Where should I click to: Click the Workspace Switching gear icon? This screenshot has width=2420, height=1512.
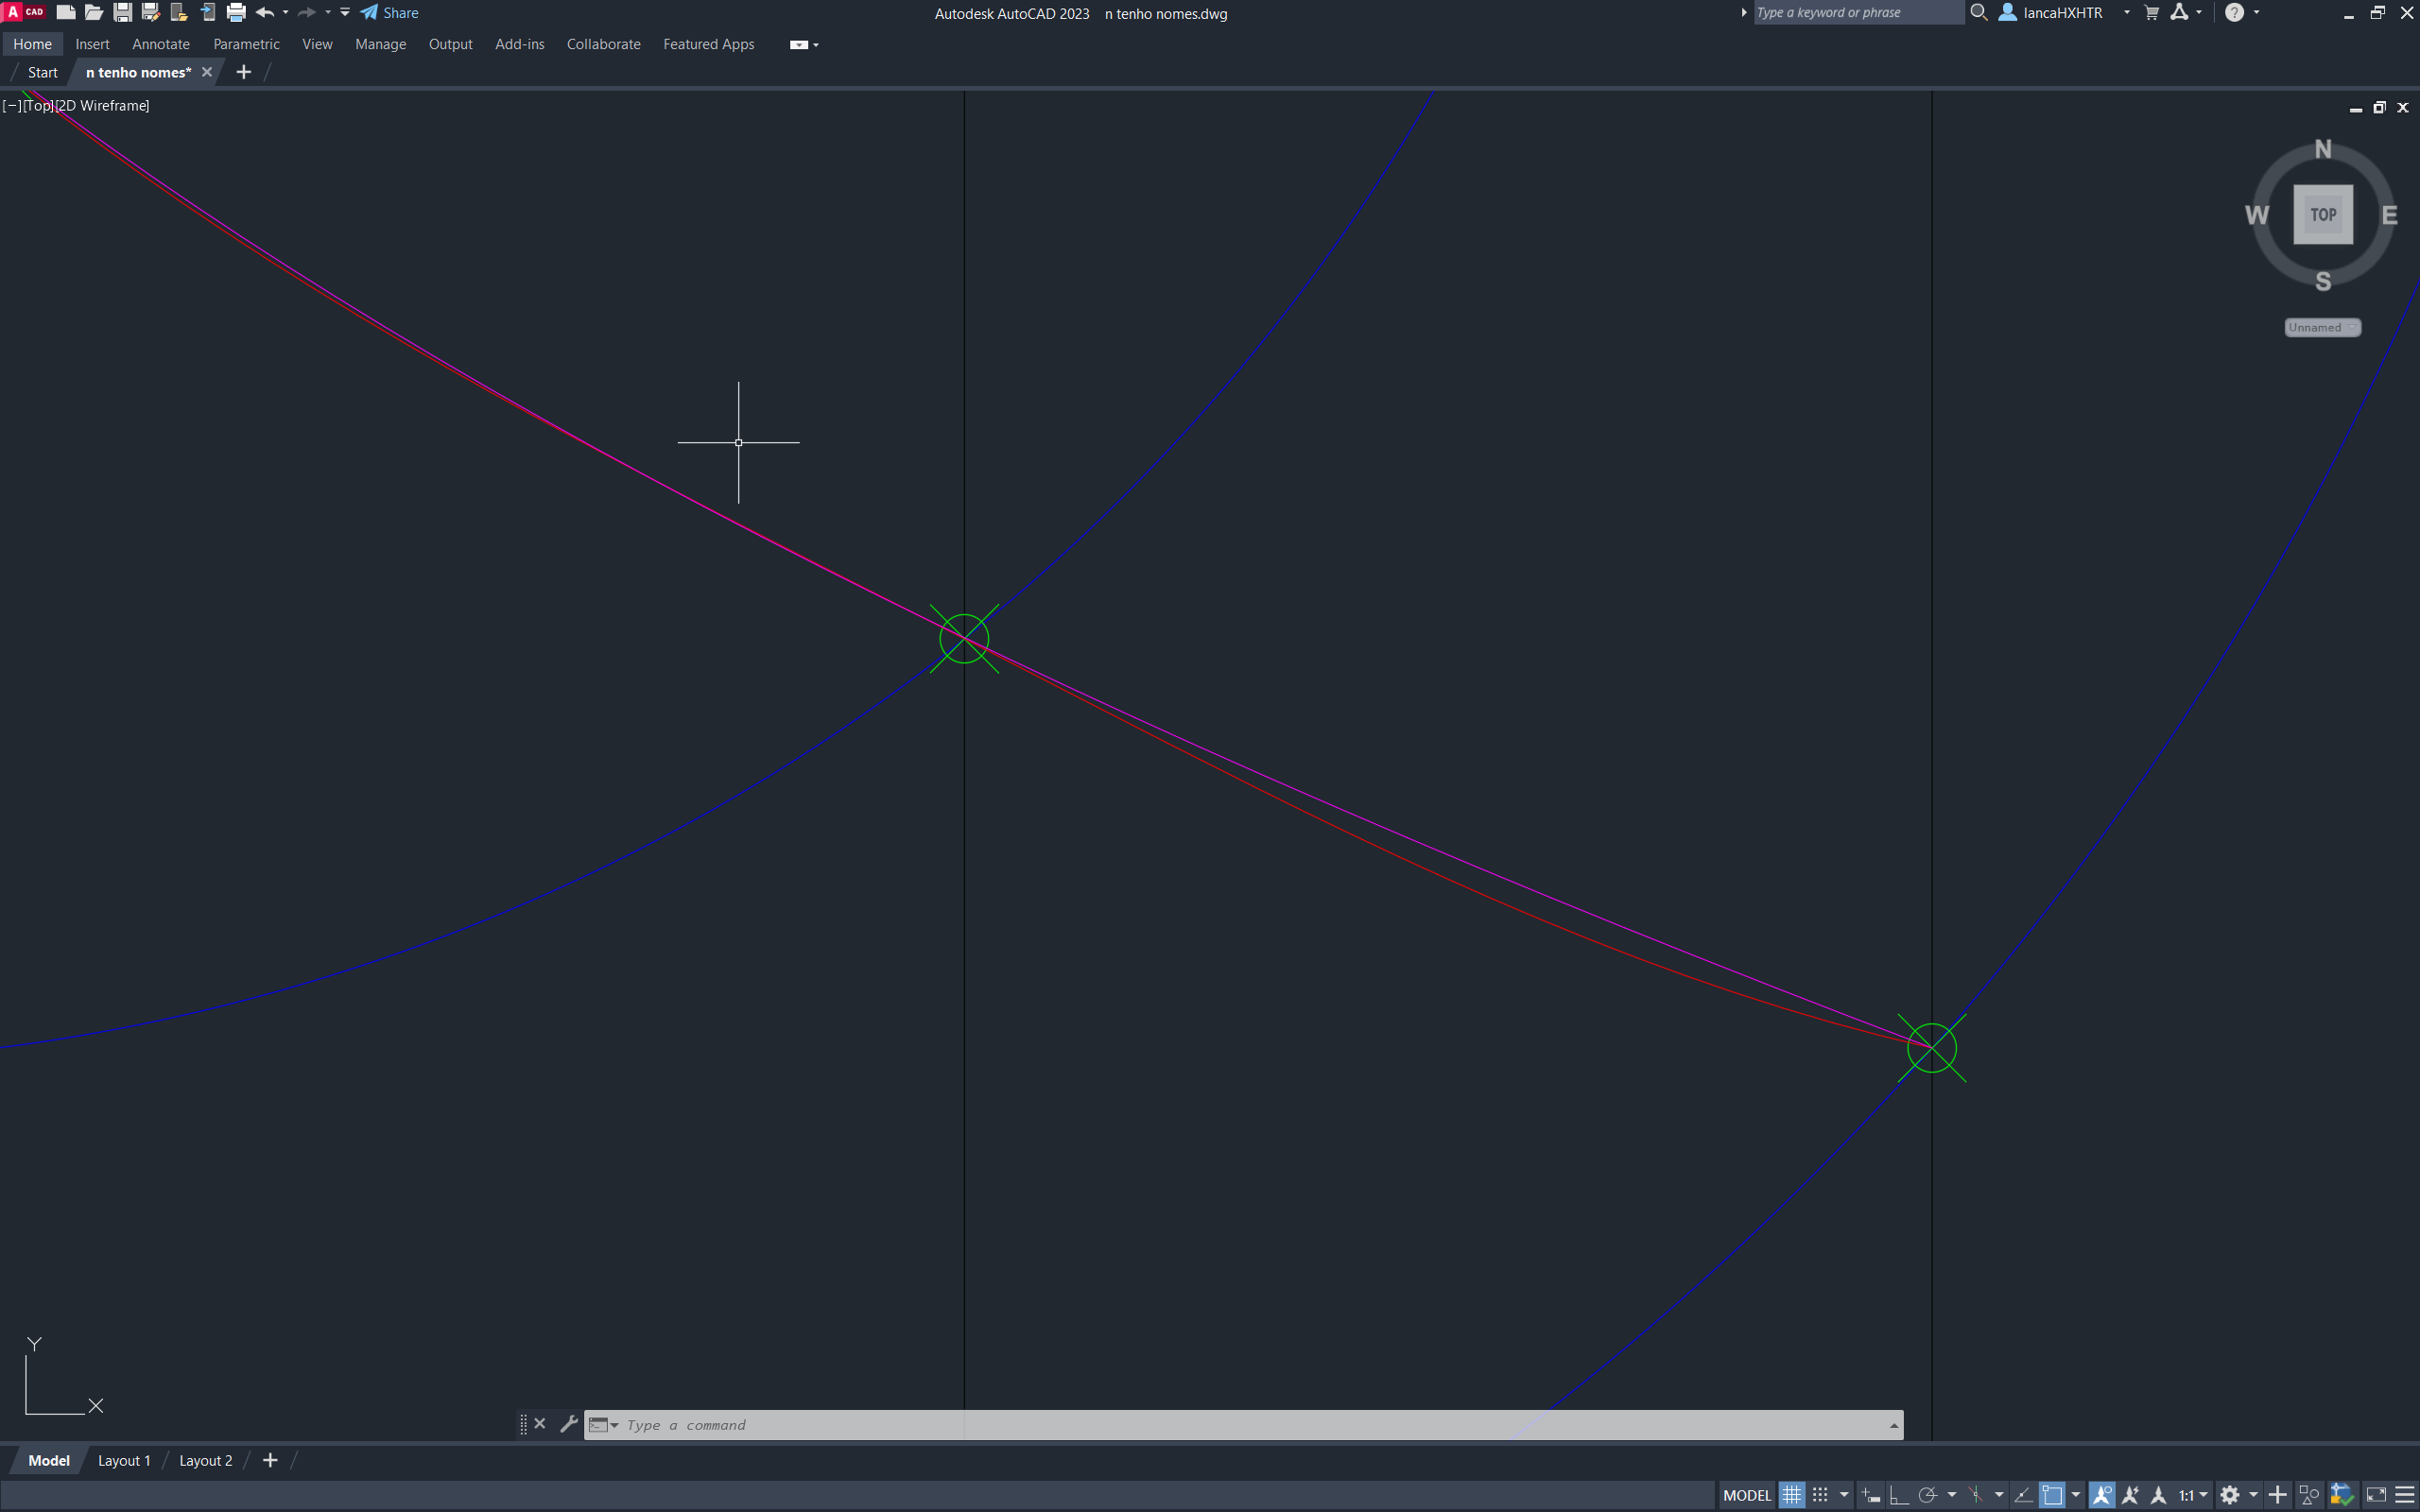coord(2229,1495)
